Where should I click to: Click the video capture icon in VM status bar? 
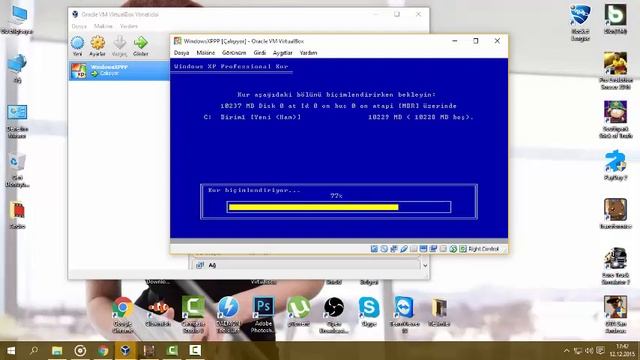point(433,249)
